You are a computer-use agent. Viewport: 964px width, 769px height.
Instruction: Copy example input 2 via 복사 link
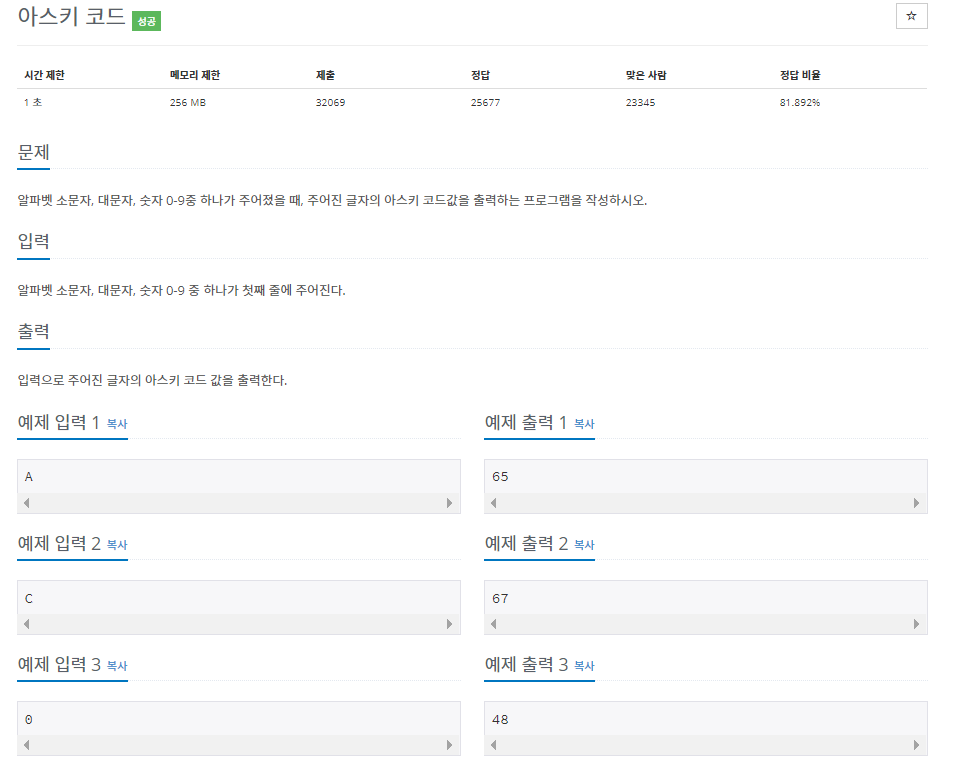117,545
